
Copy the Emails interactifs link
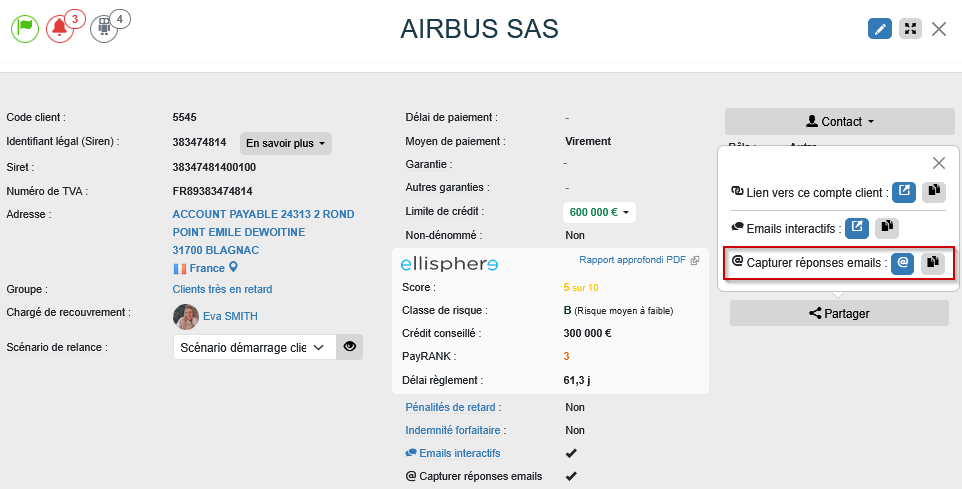pyautogui.click(x=887, y=228)
